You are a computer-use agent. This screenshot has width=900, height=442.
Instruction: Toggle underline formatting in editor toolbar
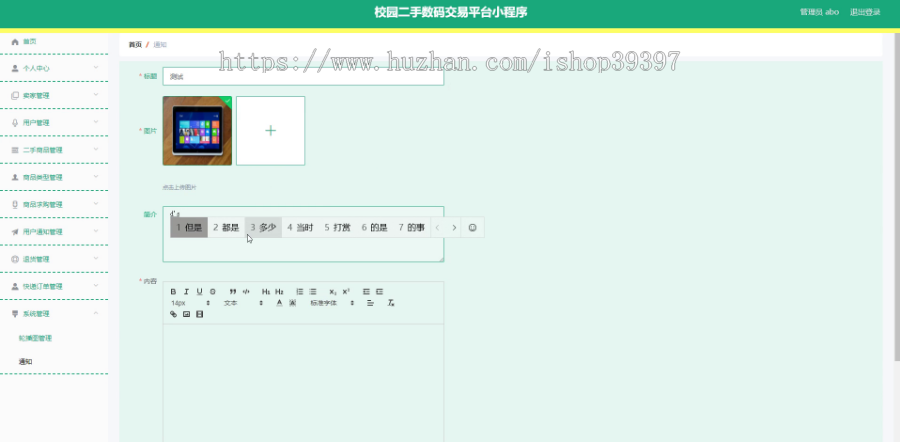(200, 292)
